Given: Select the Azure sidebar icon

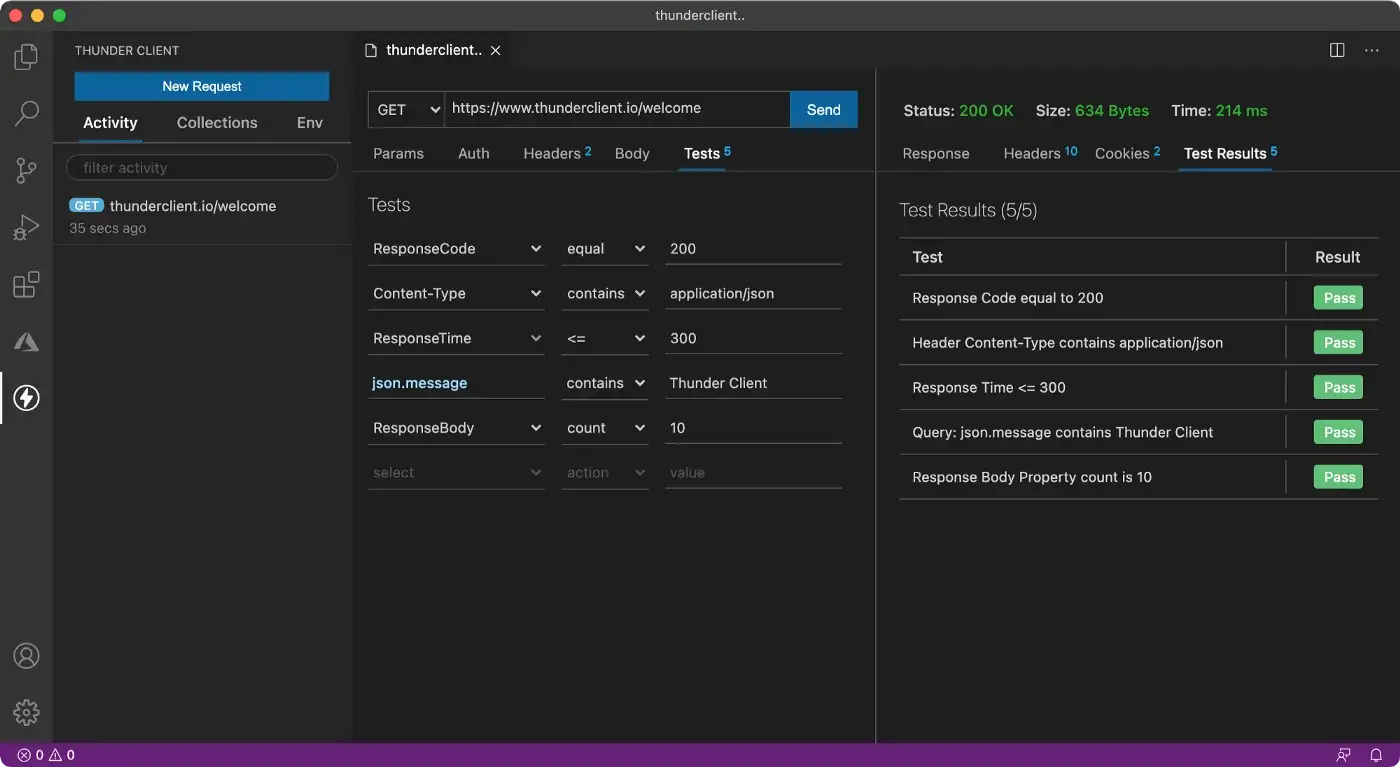Looking at the screenshot, I should click(26, 341).
